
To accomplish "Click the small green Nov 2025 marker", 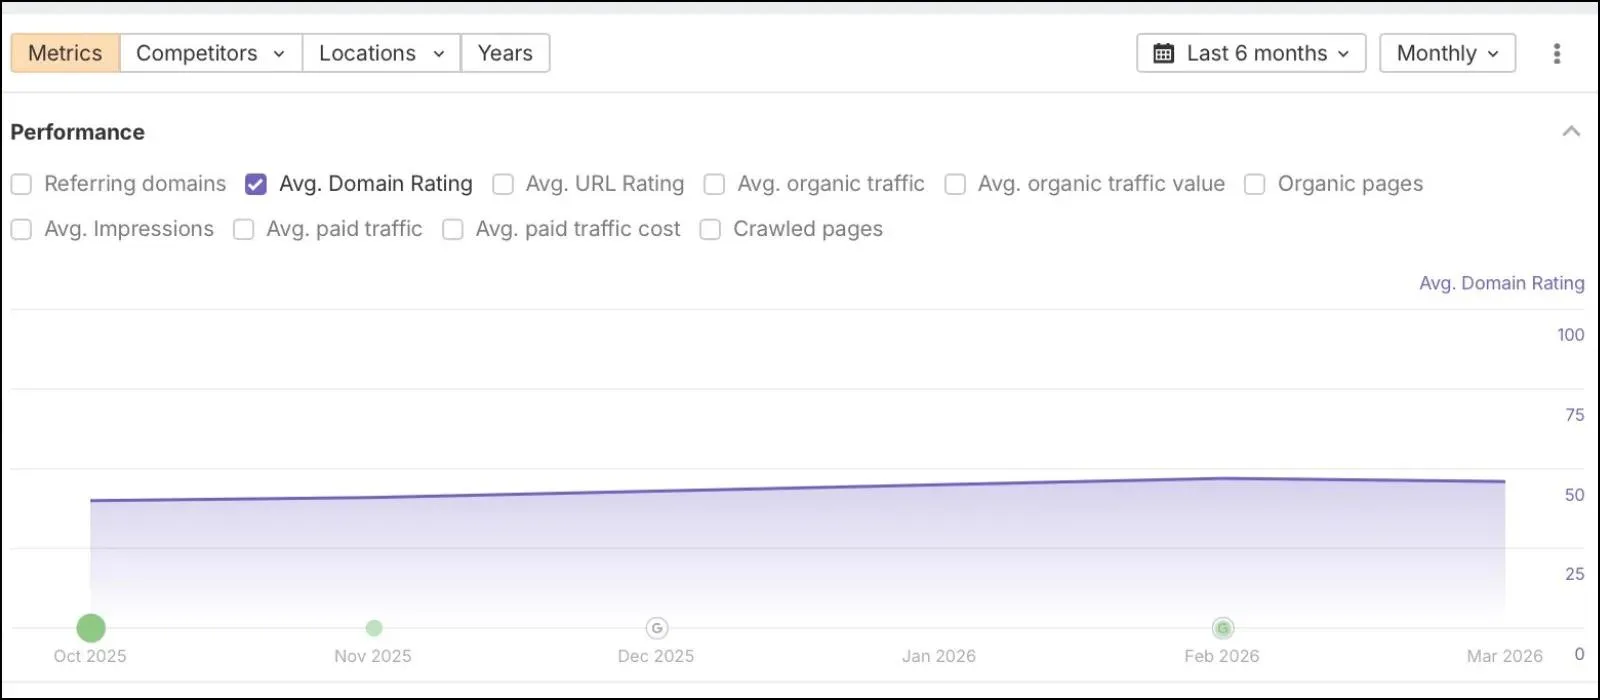I will coord(374,628).
